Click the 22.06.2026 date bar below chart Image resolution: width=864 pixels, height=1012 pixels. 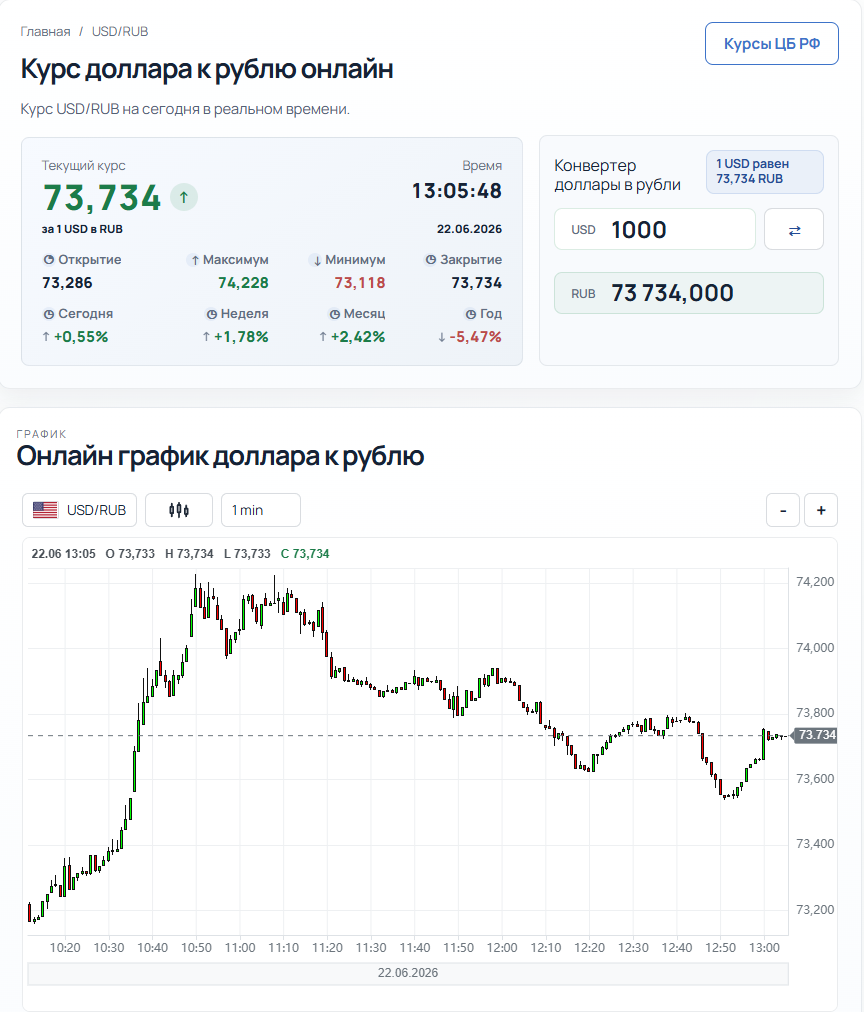(408, 973)
